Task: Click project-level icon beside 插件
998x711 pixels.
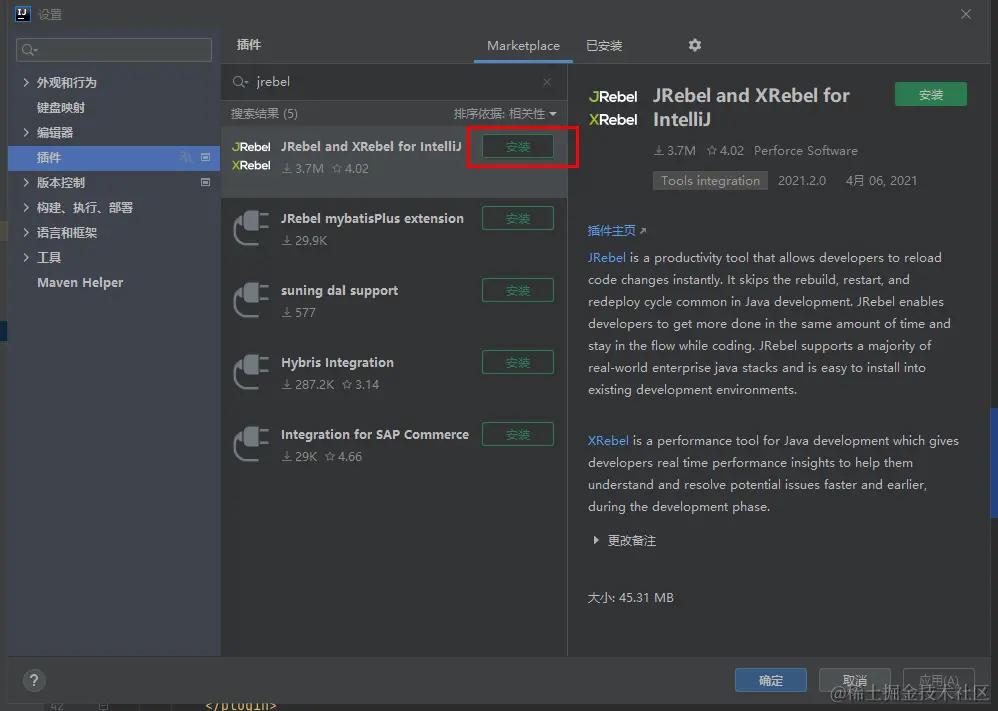Action: coord(206,157)
